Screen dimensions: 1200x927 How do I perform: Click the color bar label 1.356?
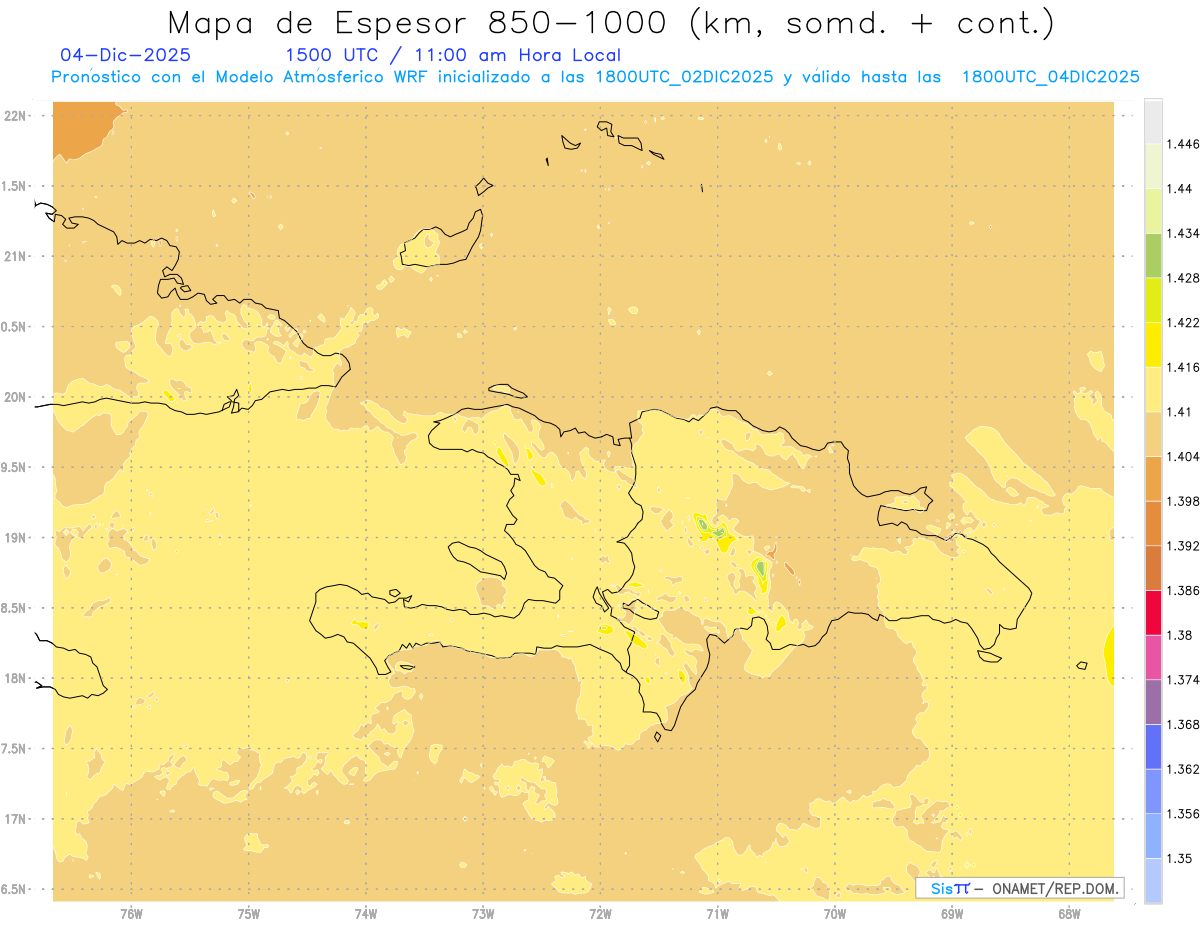click(1183, 813)
